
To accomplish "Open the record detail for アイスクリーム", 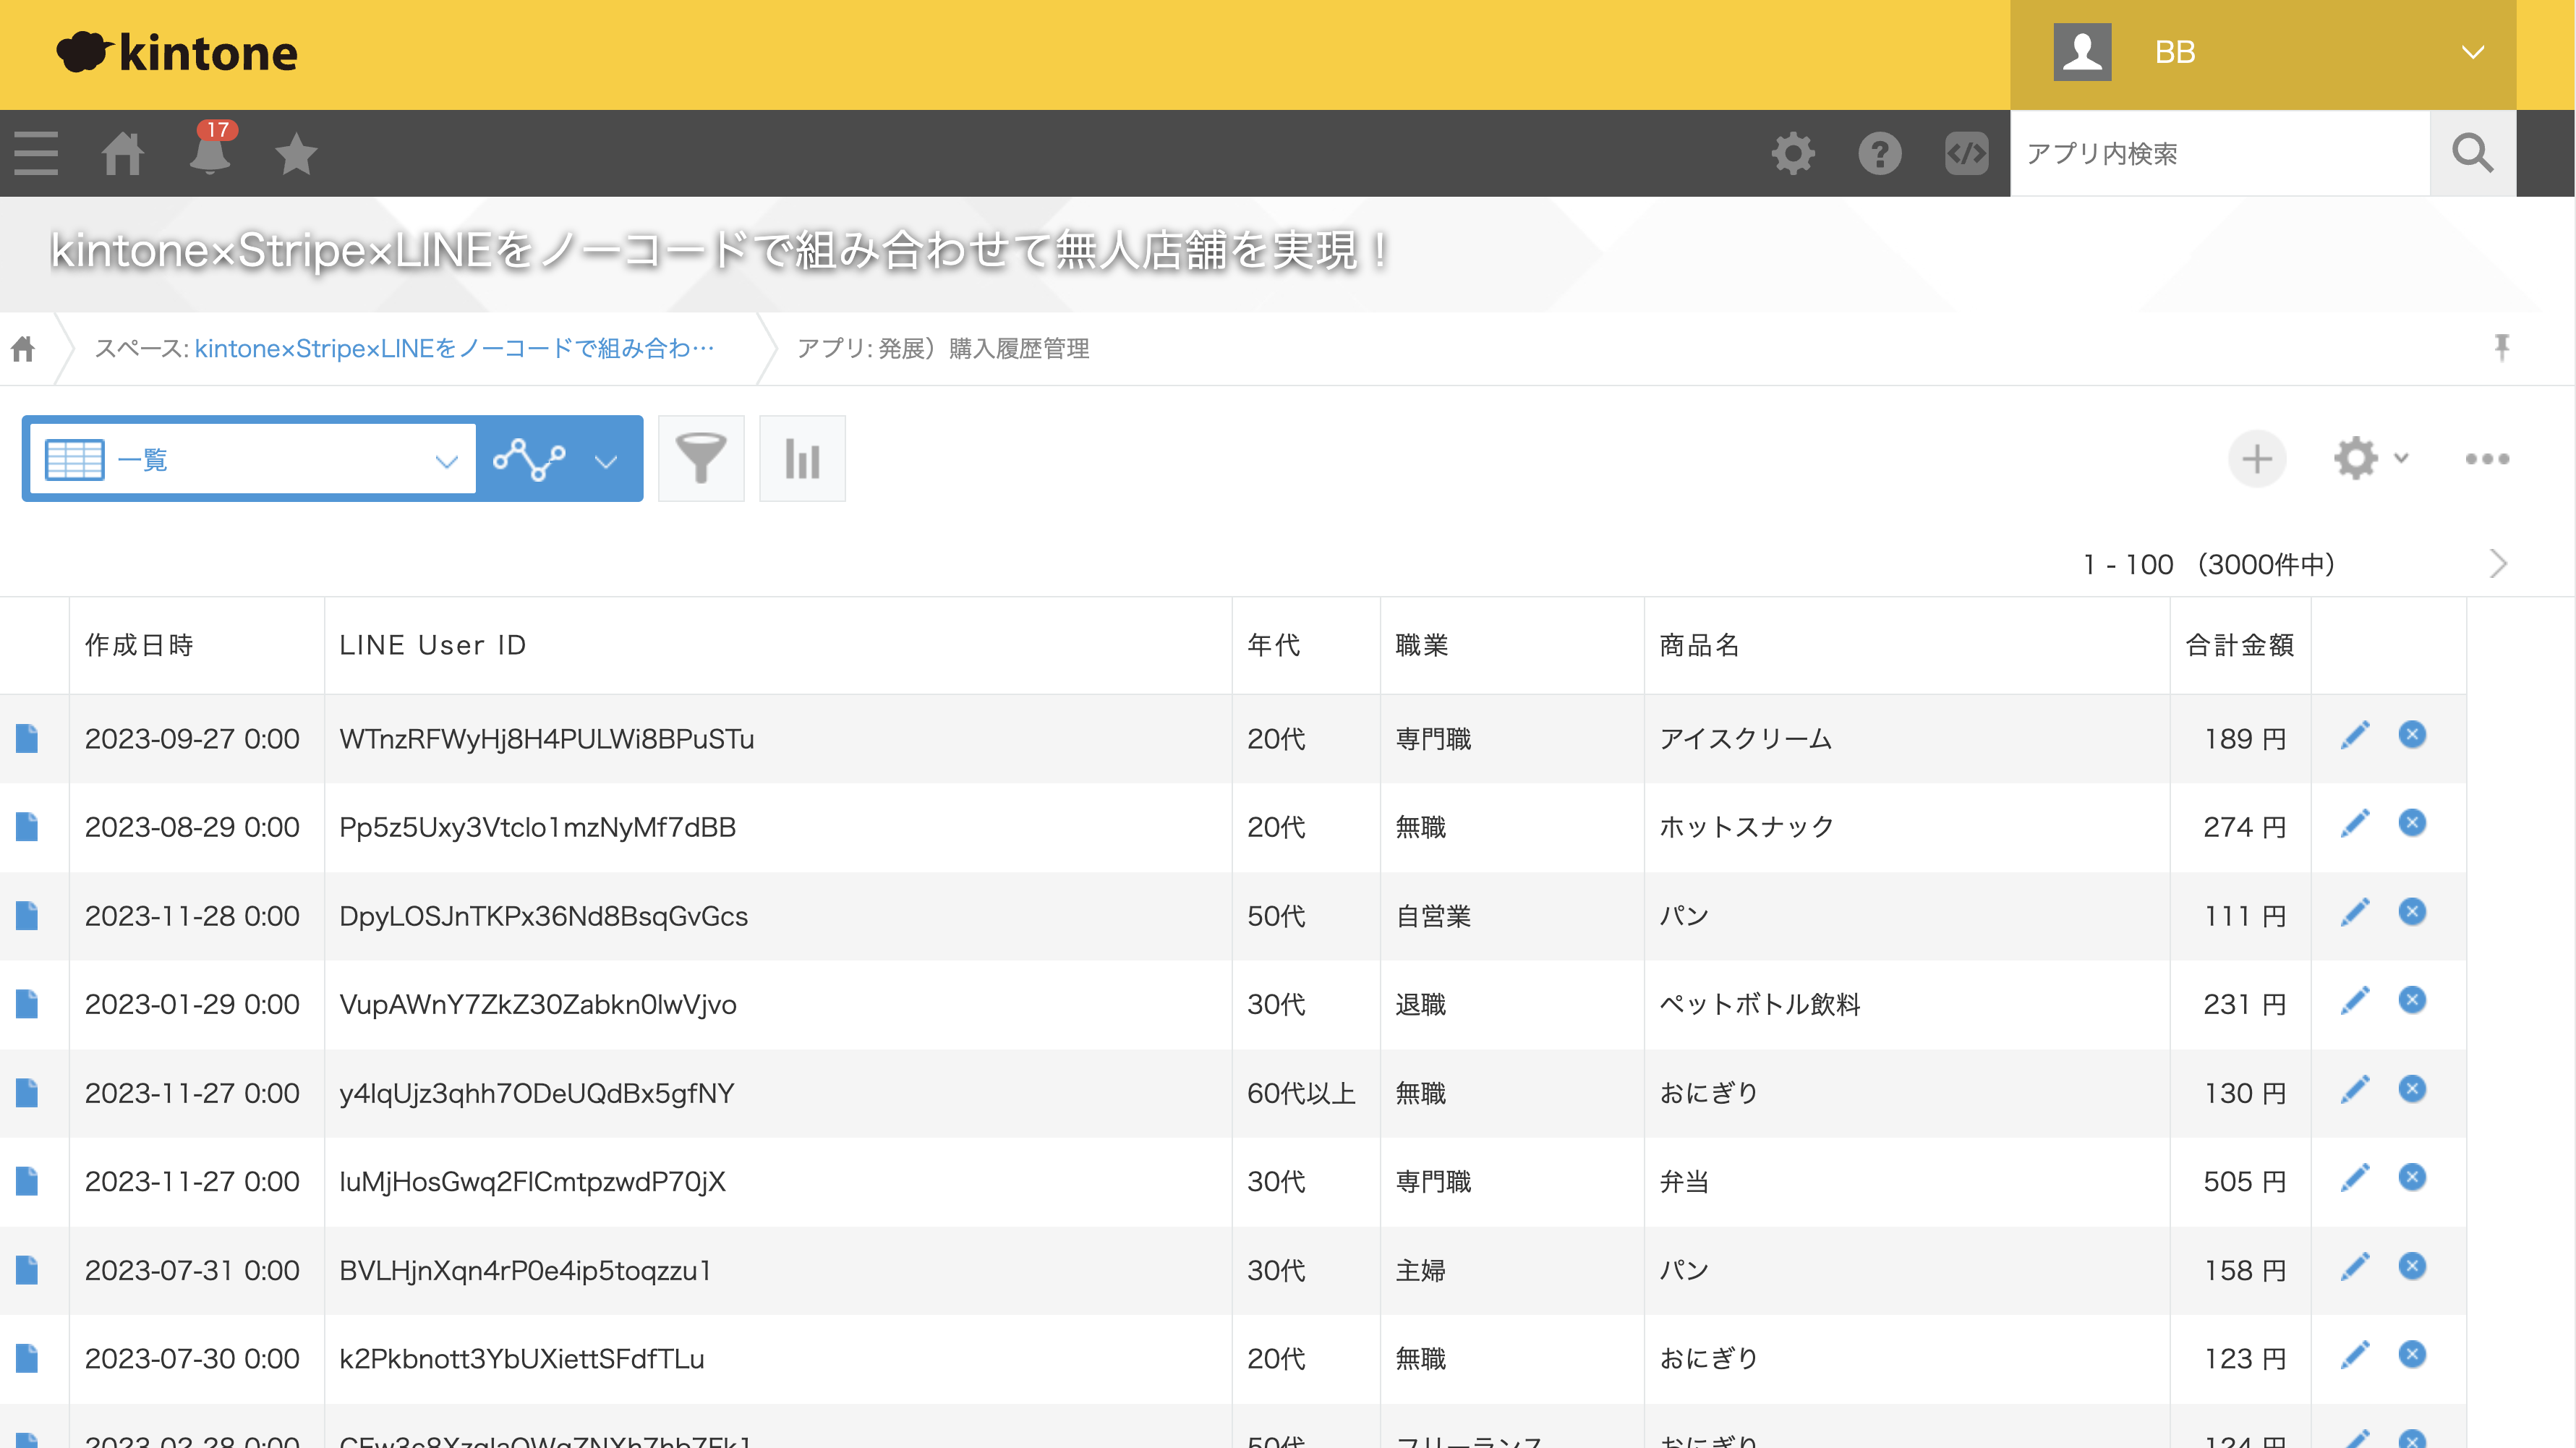I will (x=27, y=738).
